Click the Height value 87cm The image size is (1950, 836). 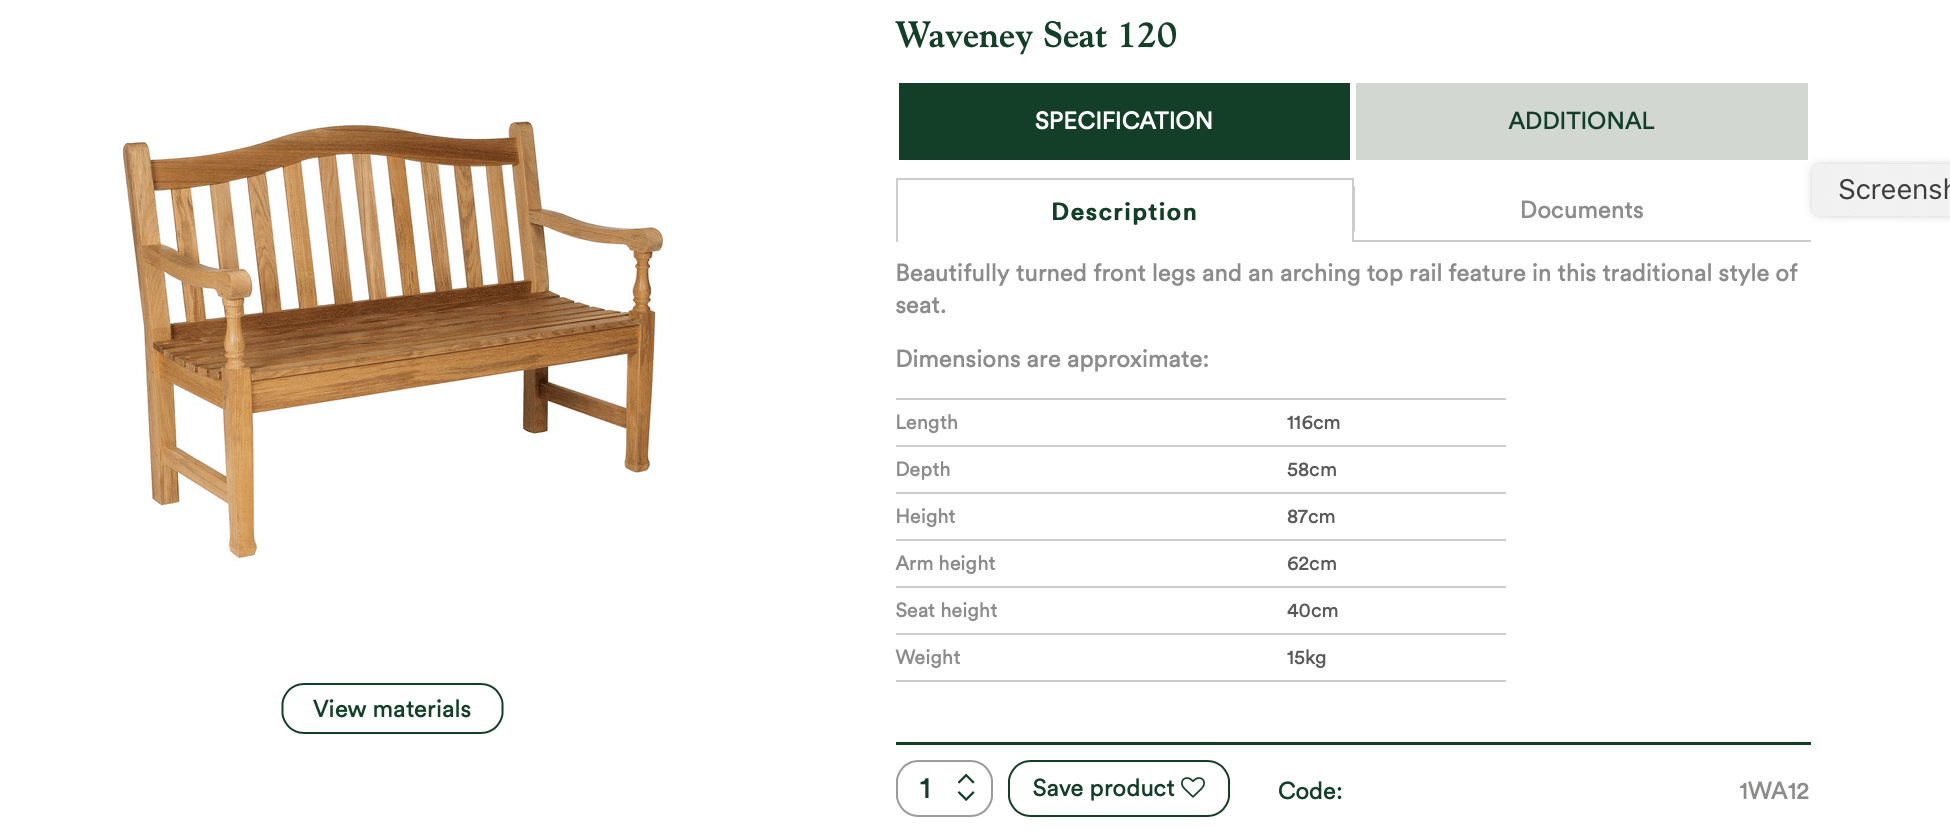point(1310,517)
